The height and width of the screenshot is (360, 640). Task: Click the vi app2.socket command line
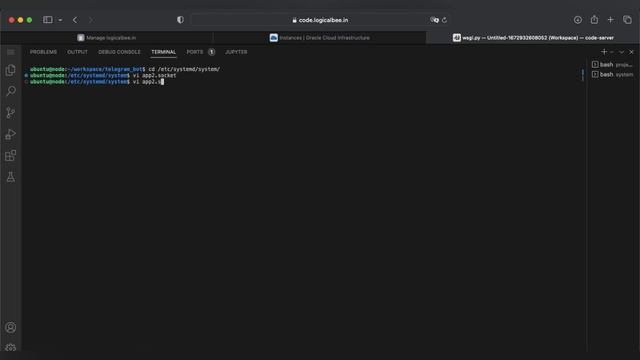(x=103, y=76)
